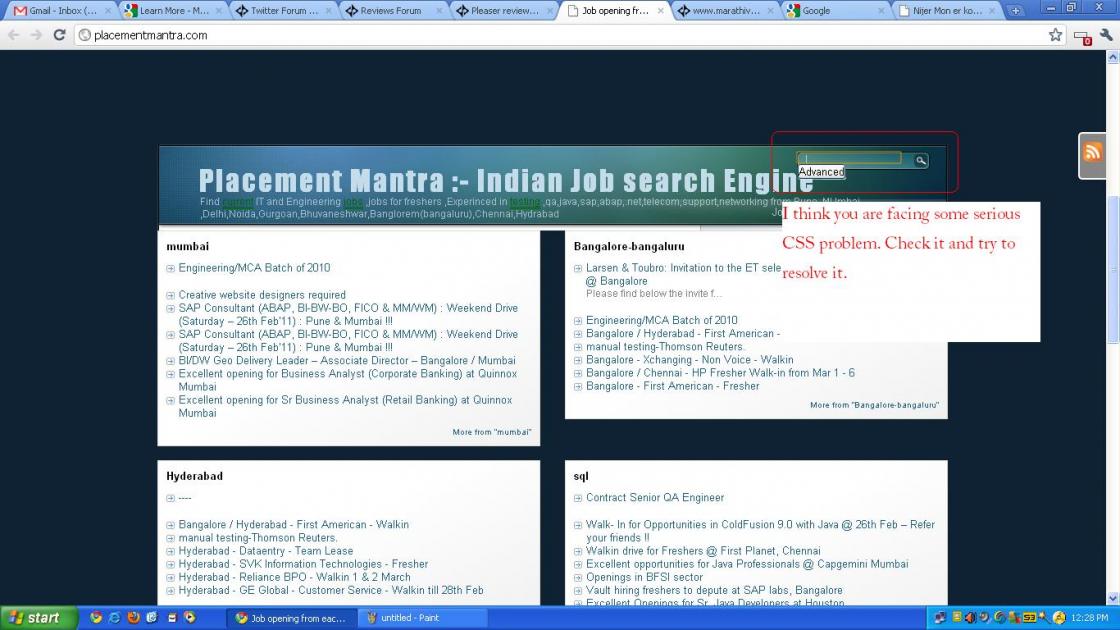Launch Chrome from the quick launch bar
The image size is (1120, 630).
click(96, 618)
